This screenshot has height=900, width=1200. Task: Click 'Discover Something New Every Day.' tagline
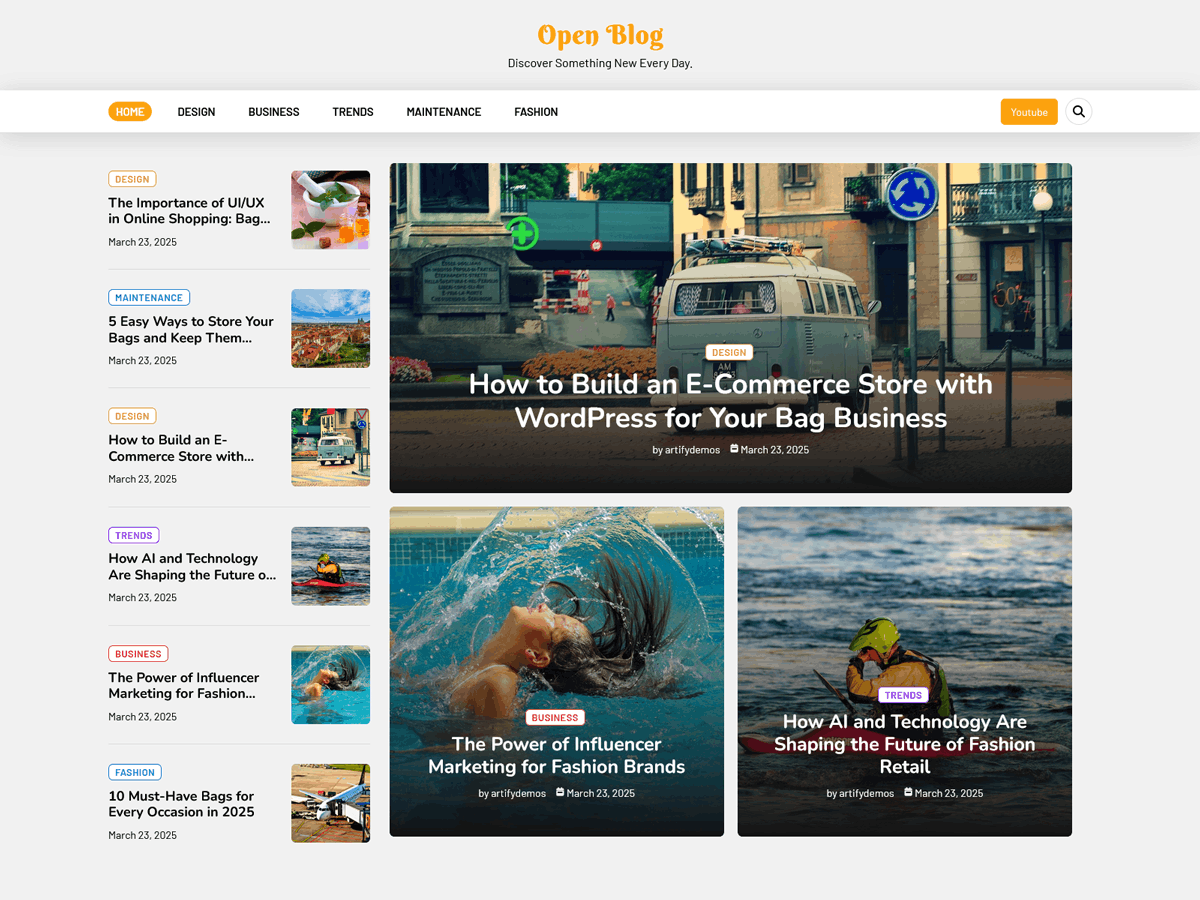click(600, 63)
